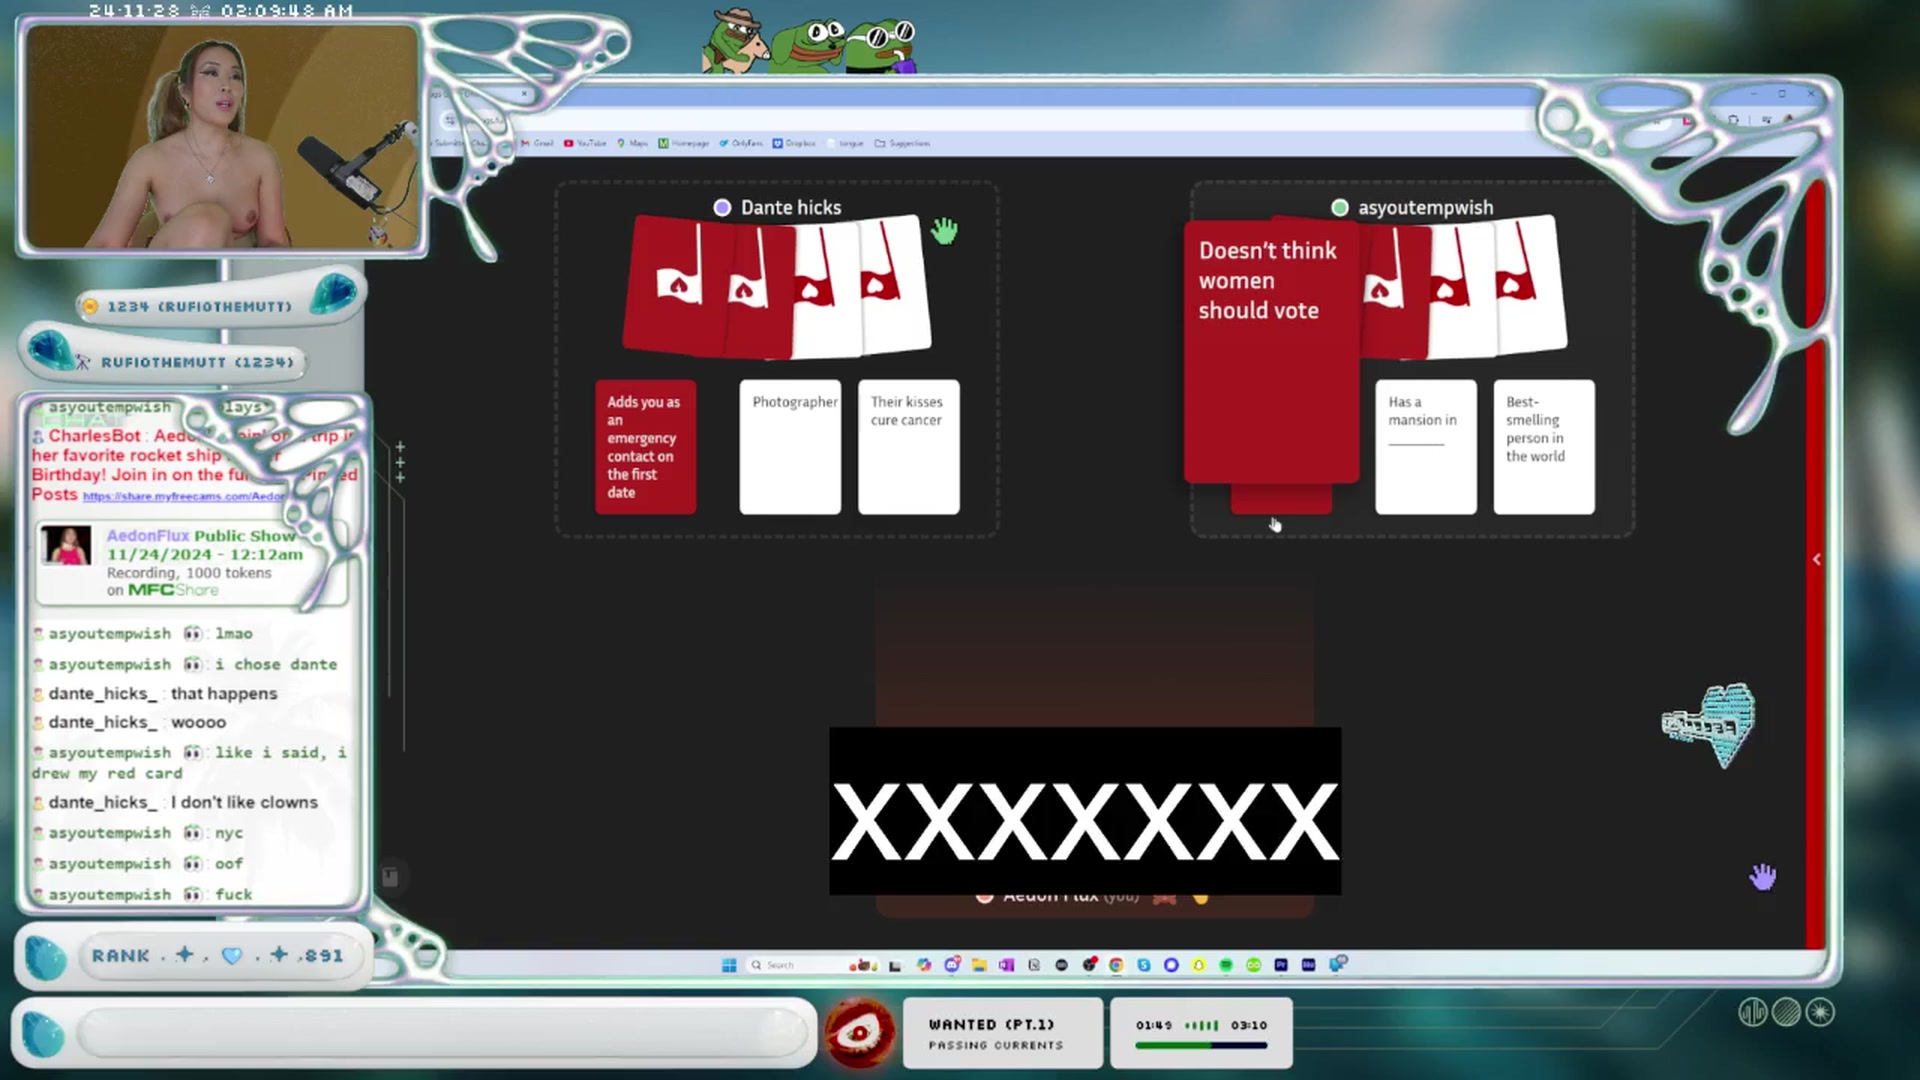Open Discord from the taskbar

[952, 964]
